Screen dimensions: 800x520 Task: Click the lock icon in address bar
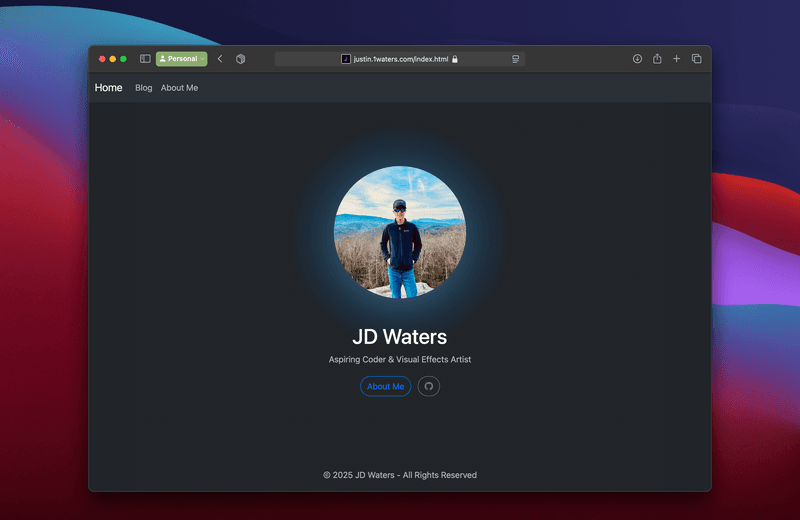point(455,59)
